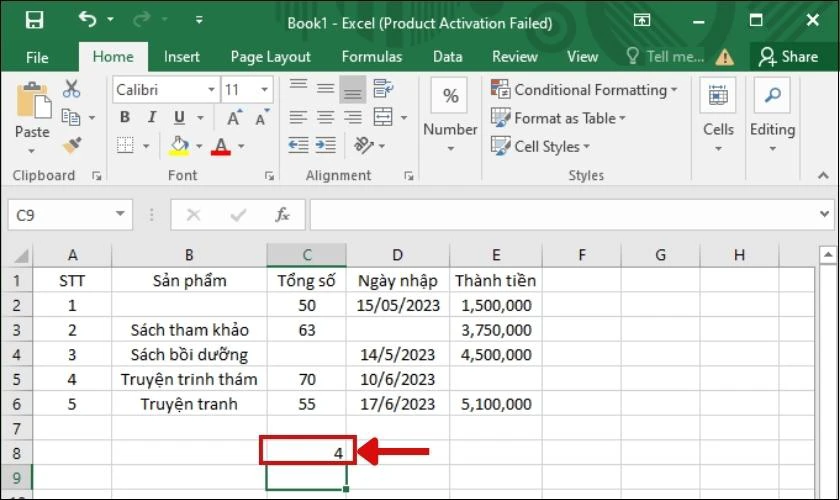Open the Data tab
This screenshot has width=840, height=500.
[x=447, y=57]
